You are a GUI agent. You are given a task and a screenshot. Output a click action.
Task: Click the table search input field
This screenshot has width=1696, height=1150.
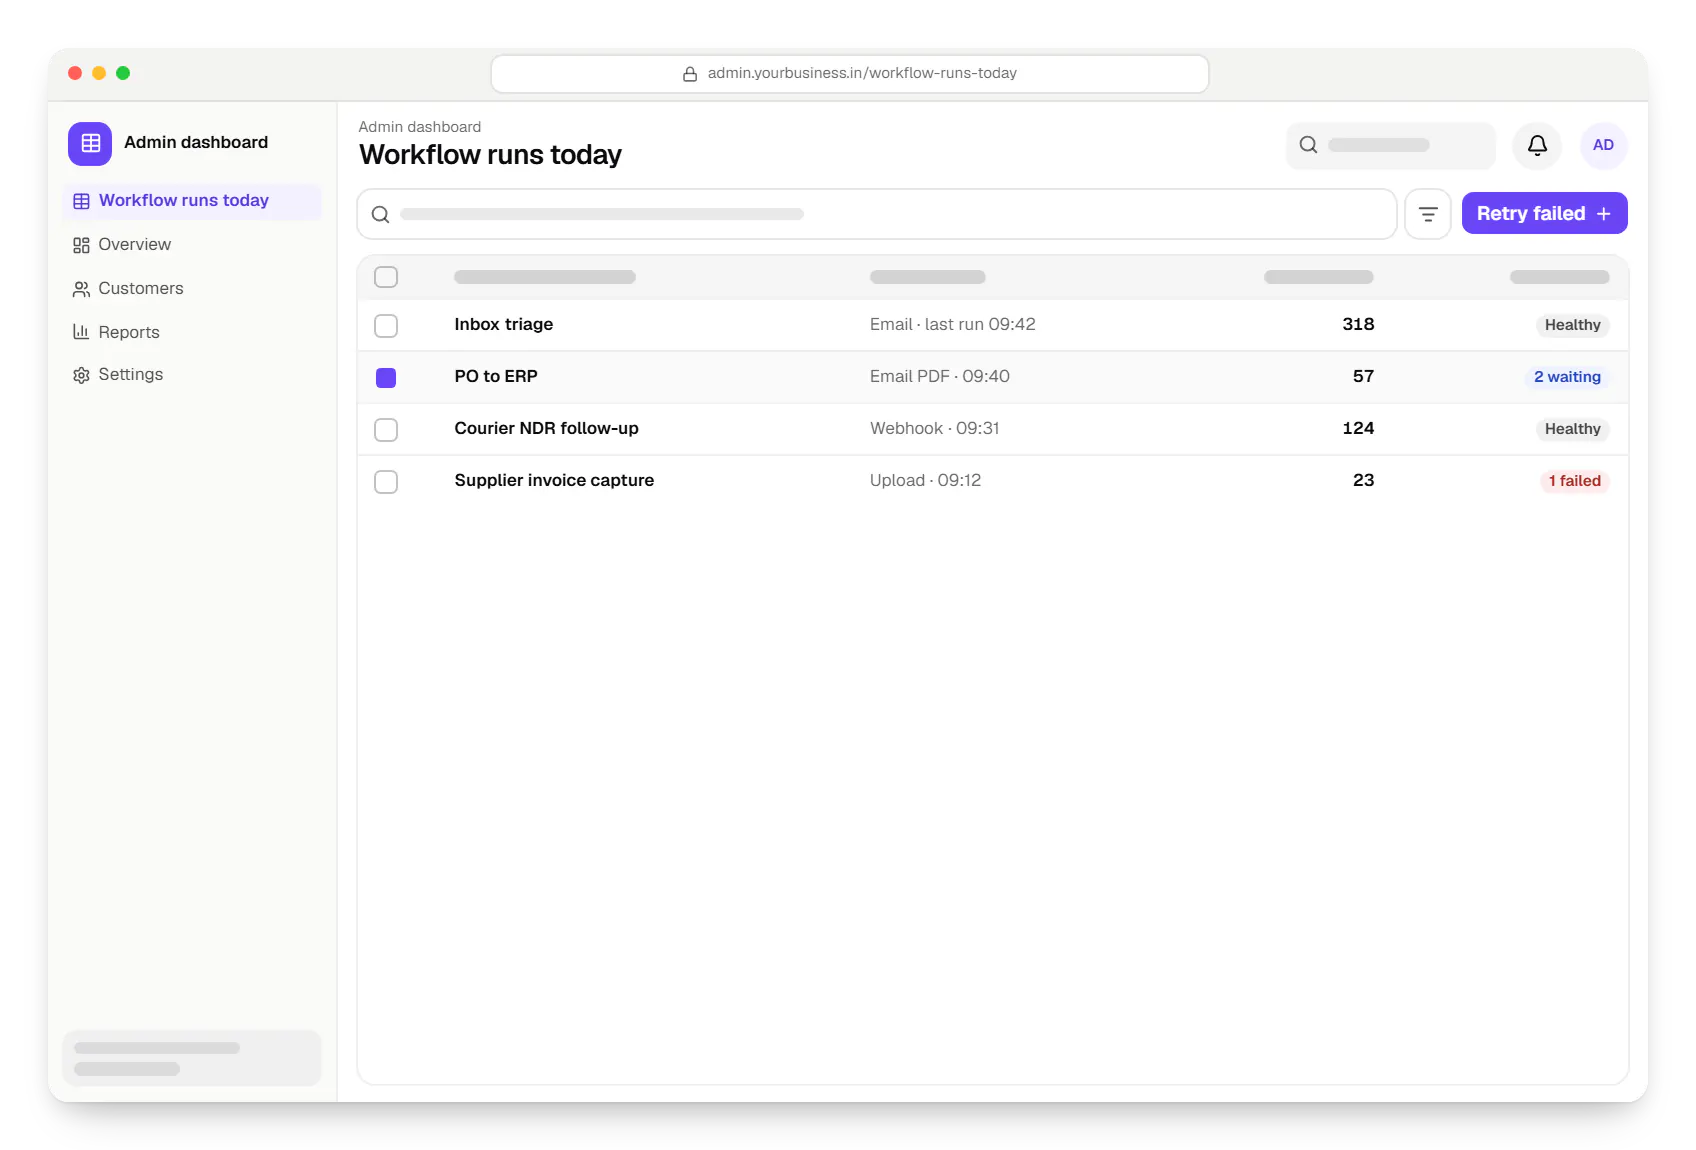[876, 214]
